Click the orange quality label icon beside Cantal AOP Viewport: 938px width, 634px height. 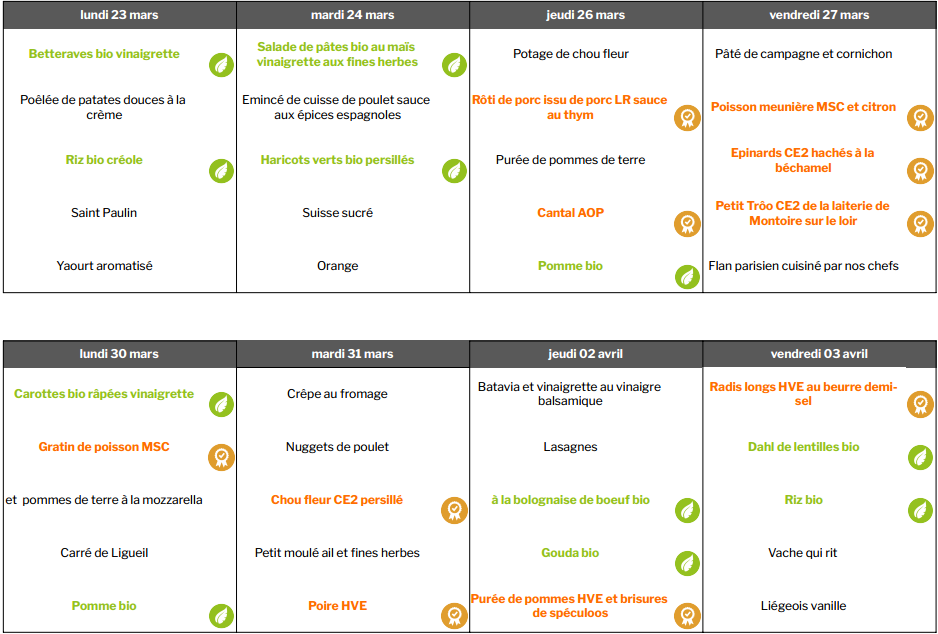pyautogui.click(x=687, y=224)
